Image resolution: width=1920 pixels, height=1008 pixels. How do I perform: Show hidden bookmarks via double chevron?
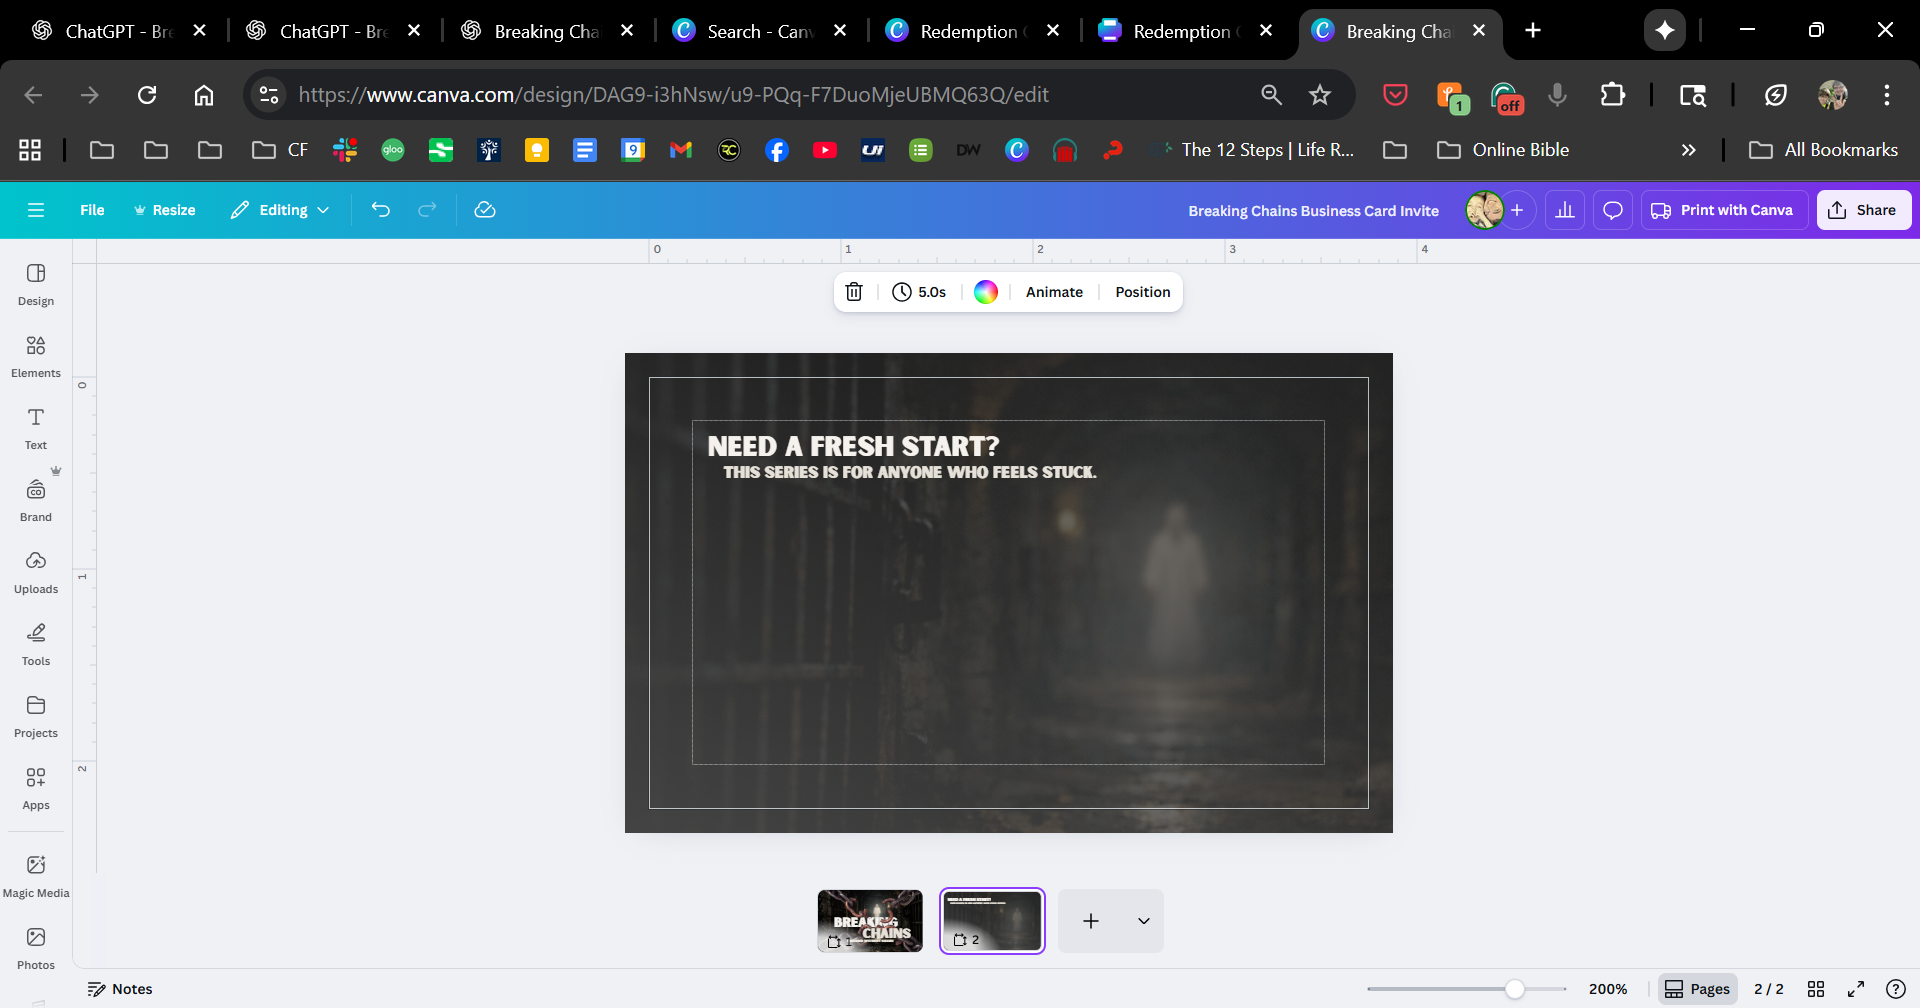(x=1688, y=150)
